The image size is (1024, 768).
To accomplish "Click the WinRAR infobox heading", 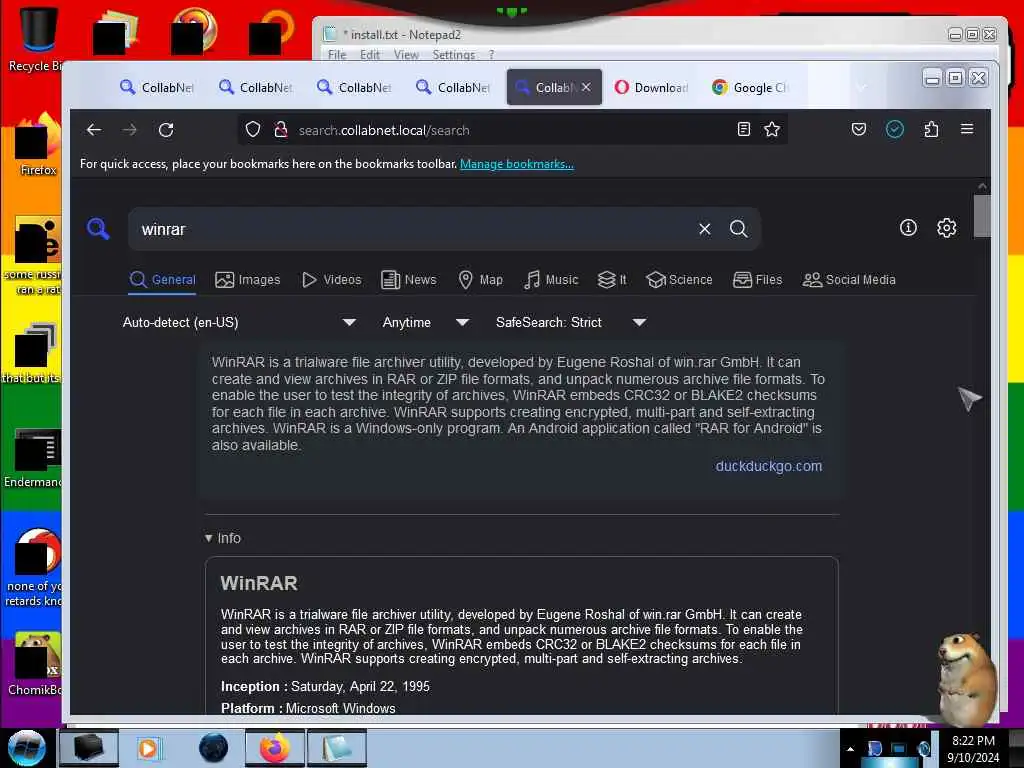I will pos(259,583).
